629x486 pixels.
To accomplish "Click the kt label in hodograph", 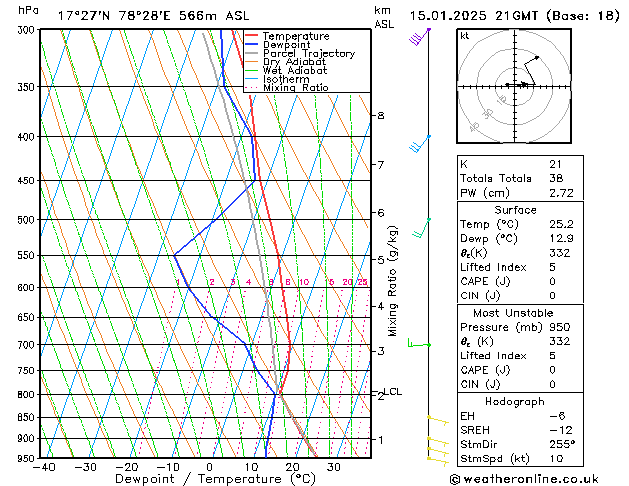I will click(465, 36).
